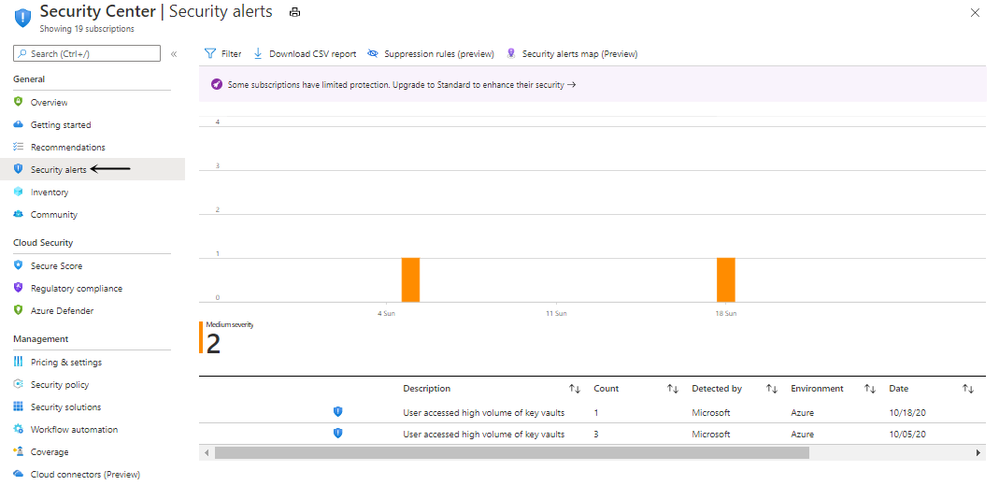Click the Search (Ctrl+/) input field

tap(87, 54)
